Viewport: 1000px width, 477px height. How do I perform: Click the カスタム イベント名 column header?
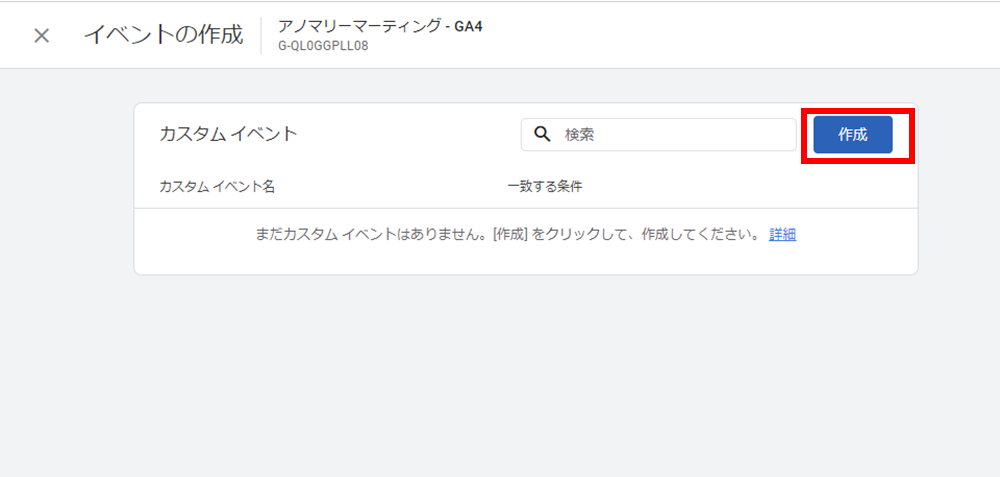click(x=217, y=187)
